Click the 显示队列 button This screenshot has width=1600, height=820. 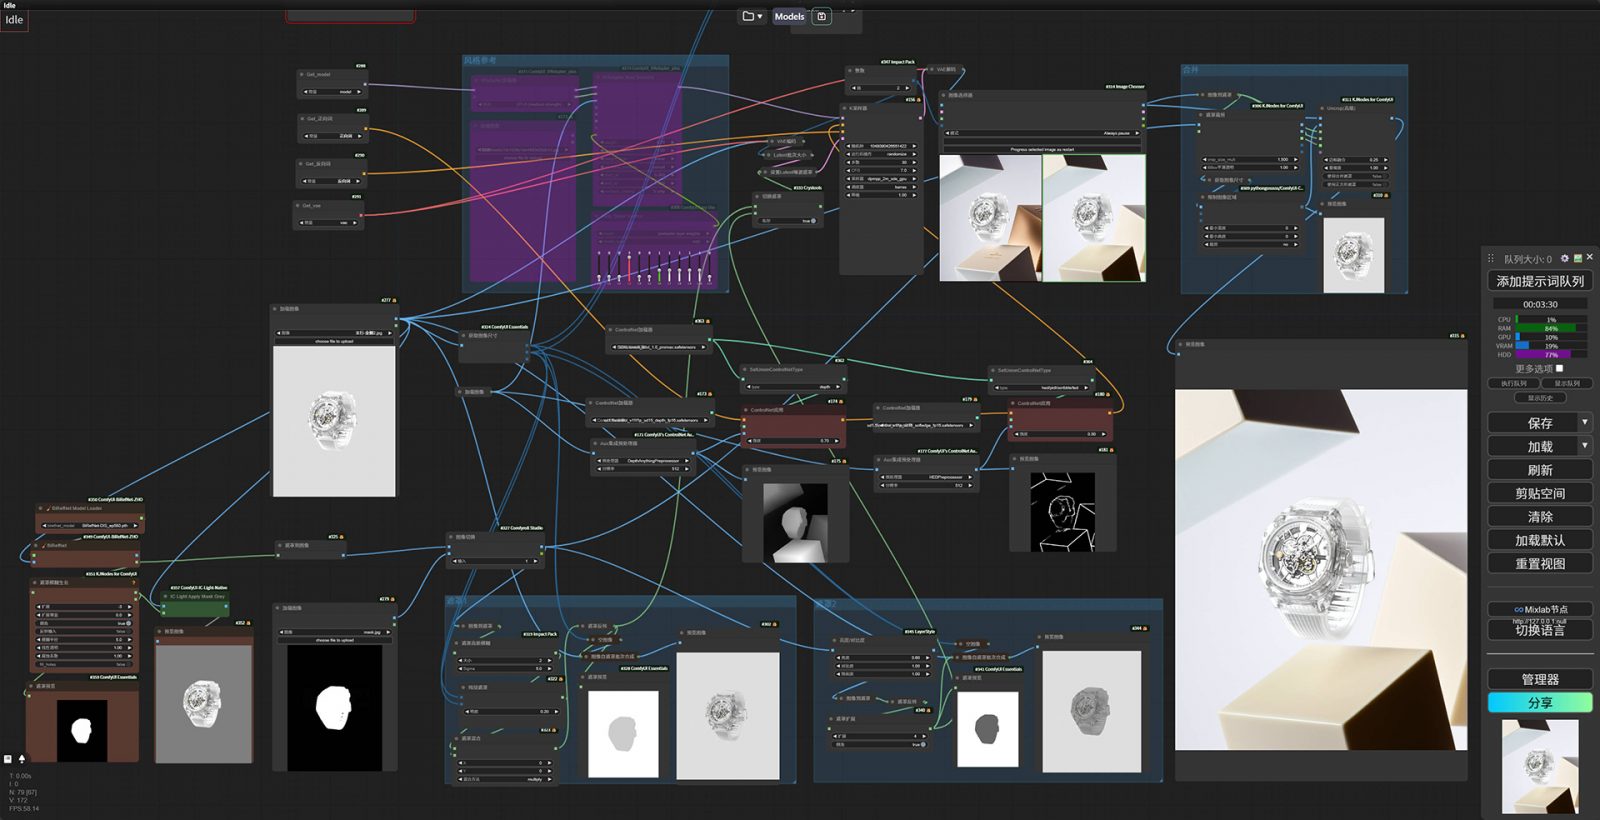(1567, 383)
